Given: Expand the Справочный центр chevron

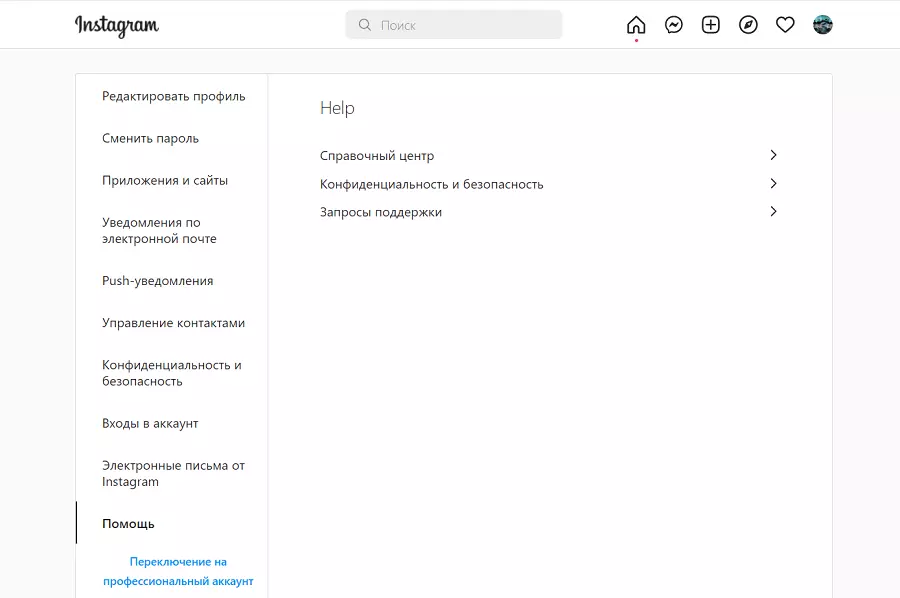Looking at the screenshot, I should click(773, 155).
